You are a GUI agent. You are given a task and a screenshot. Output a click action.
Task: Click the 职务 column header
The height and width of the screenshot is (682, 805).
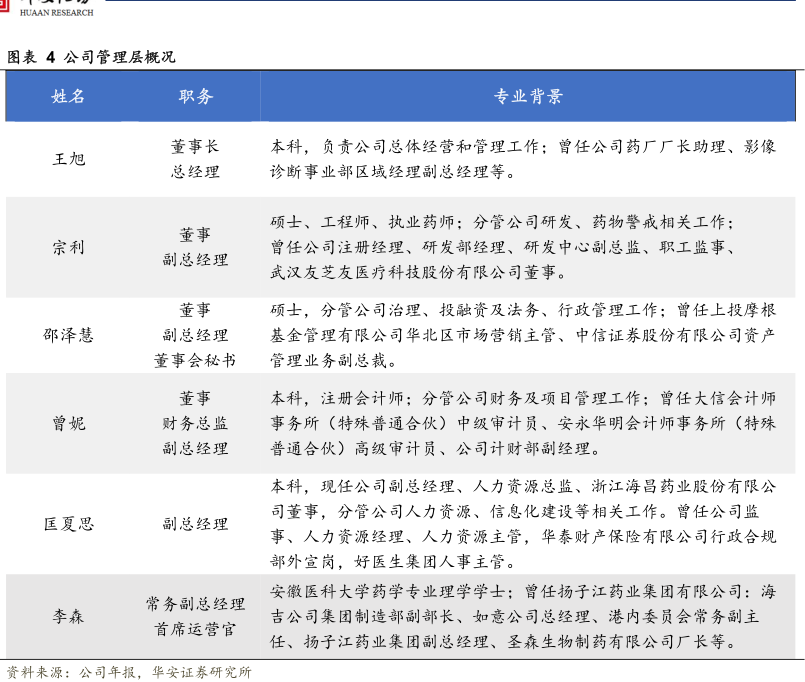click(196, 97)
